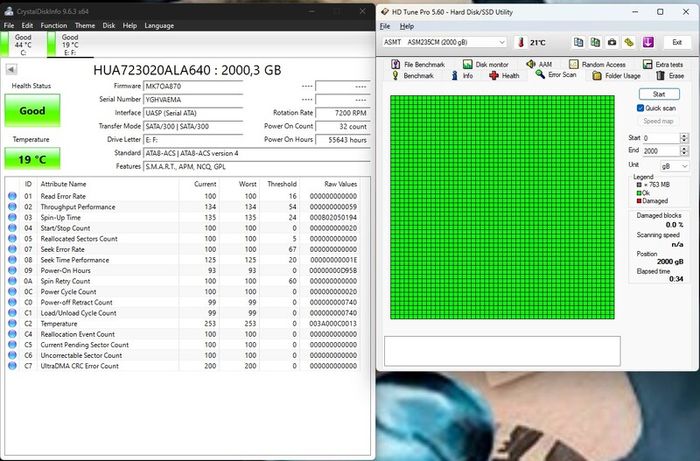Open the Function menu in CrystalDiskInfo
The width and height of the screenshot is (700, 461).
(x=54, y=25)
